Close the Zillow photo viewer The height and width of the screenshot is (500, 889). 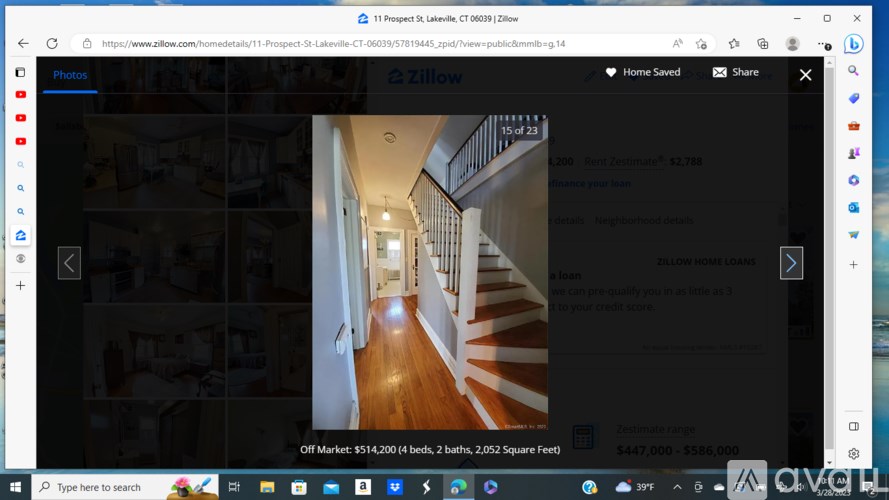pos(805,75)
